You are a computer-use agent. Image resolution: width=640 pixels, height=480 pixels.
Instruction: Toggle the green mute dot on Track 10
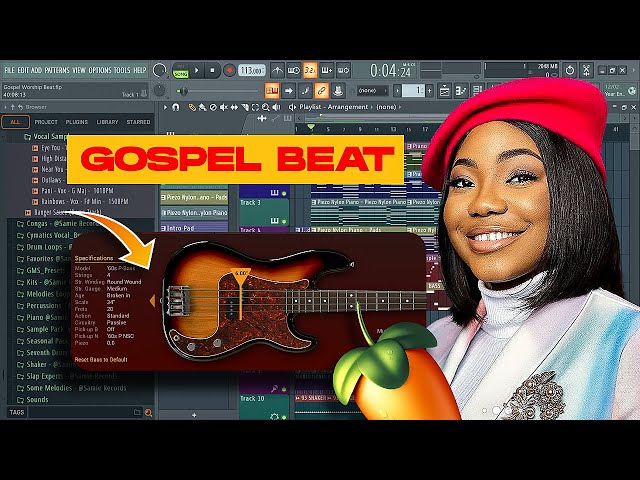point(284,417)
